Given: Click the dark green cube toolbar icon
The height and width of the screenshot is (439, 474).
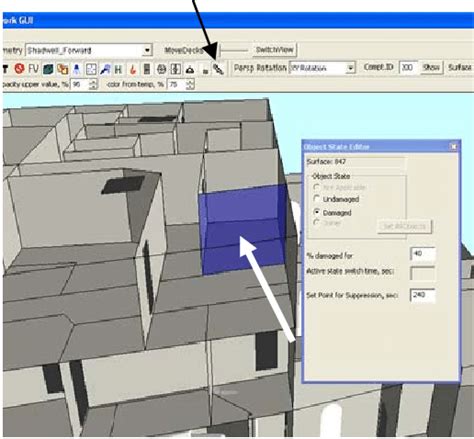Looking at the screenshot, I should click(48, 69).
